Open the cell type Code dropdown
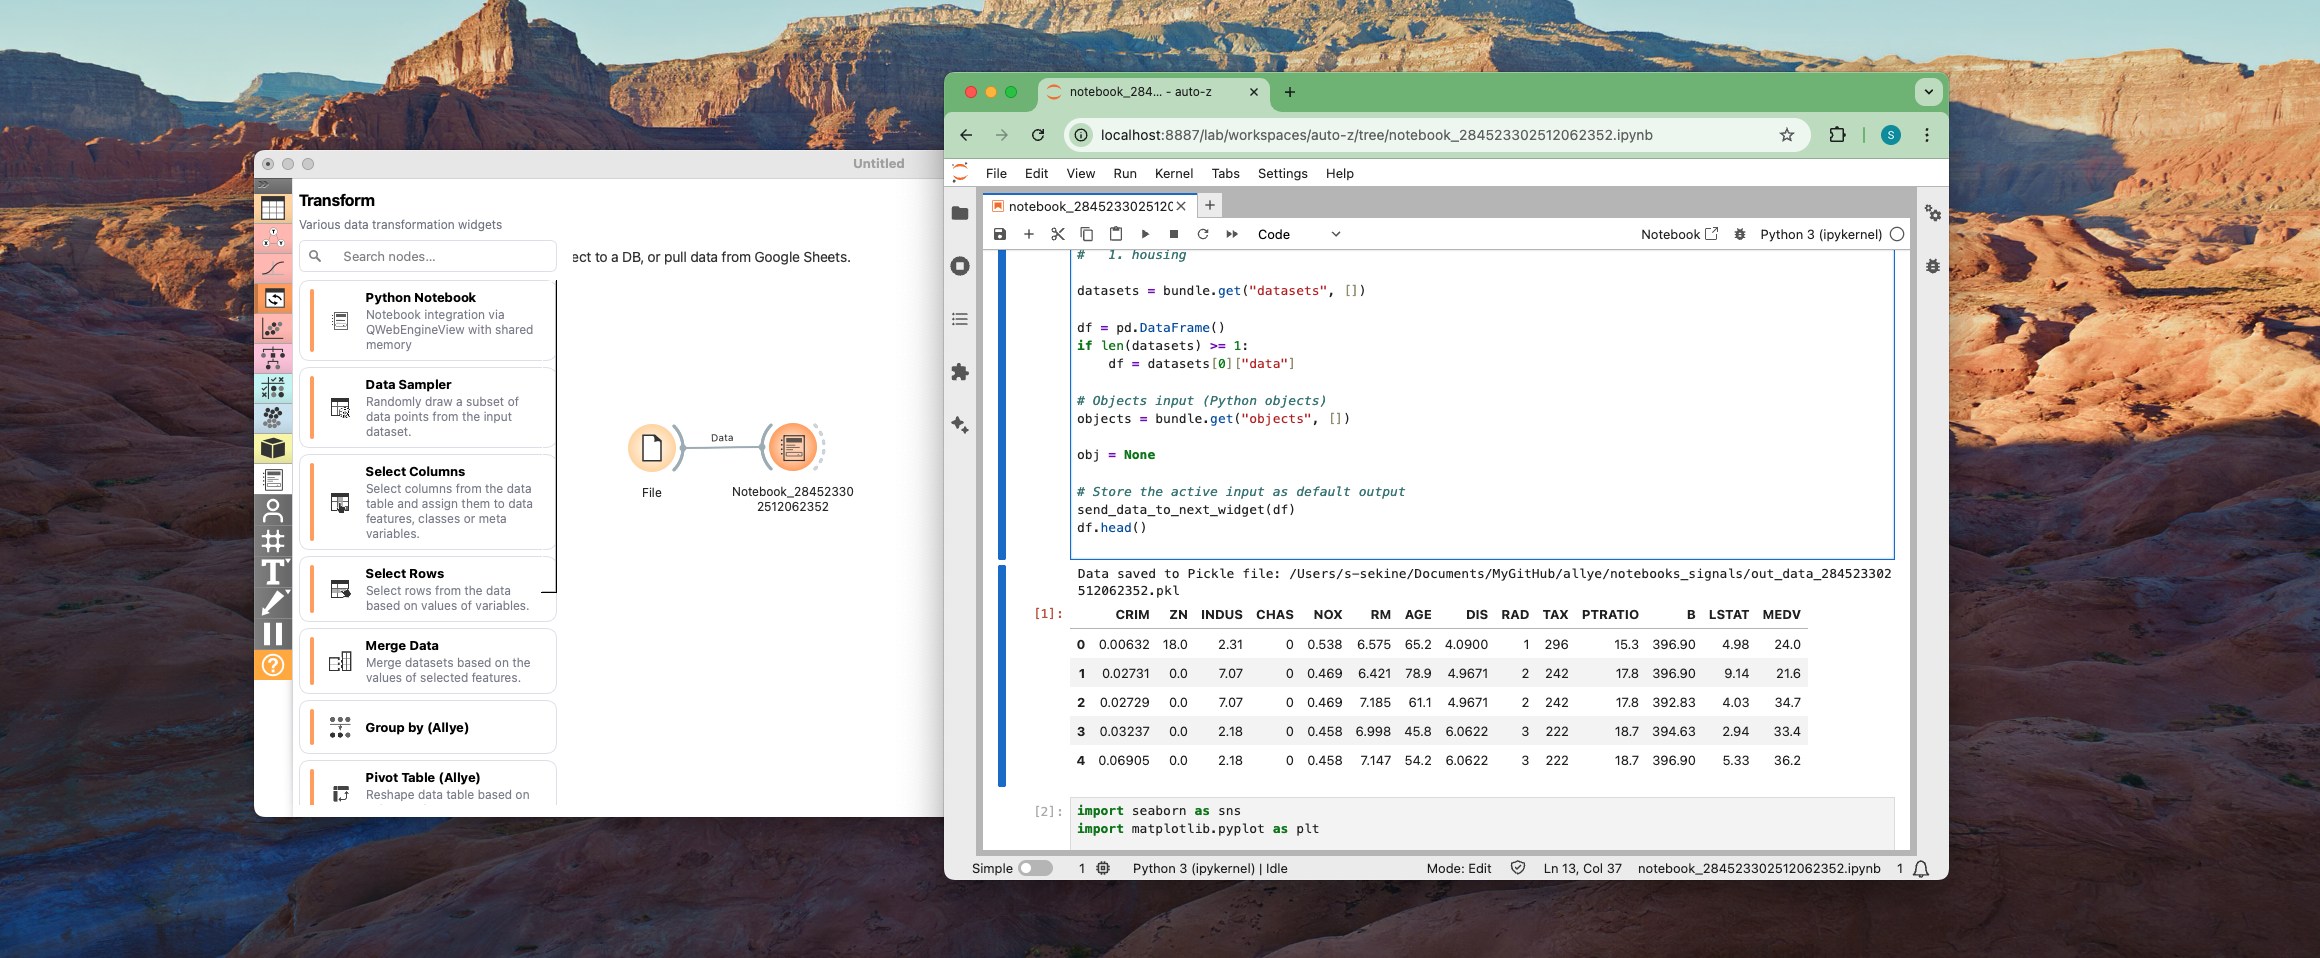The width and height of the screenshot is (2320, 958). click(1298, 234)
